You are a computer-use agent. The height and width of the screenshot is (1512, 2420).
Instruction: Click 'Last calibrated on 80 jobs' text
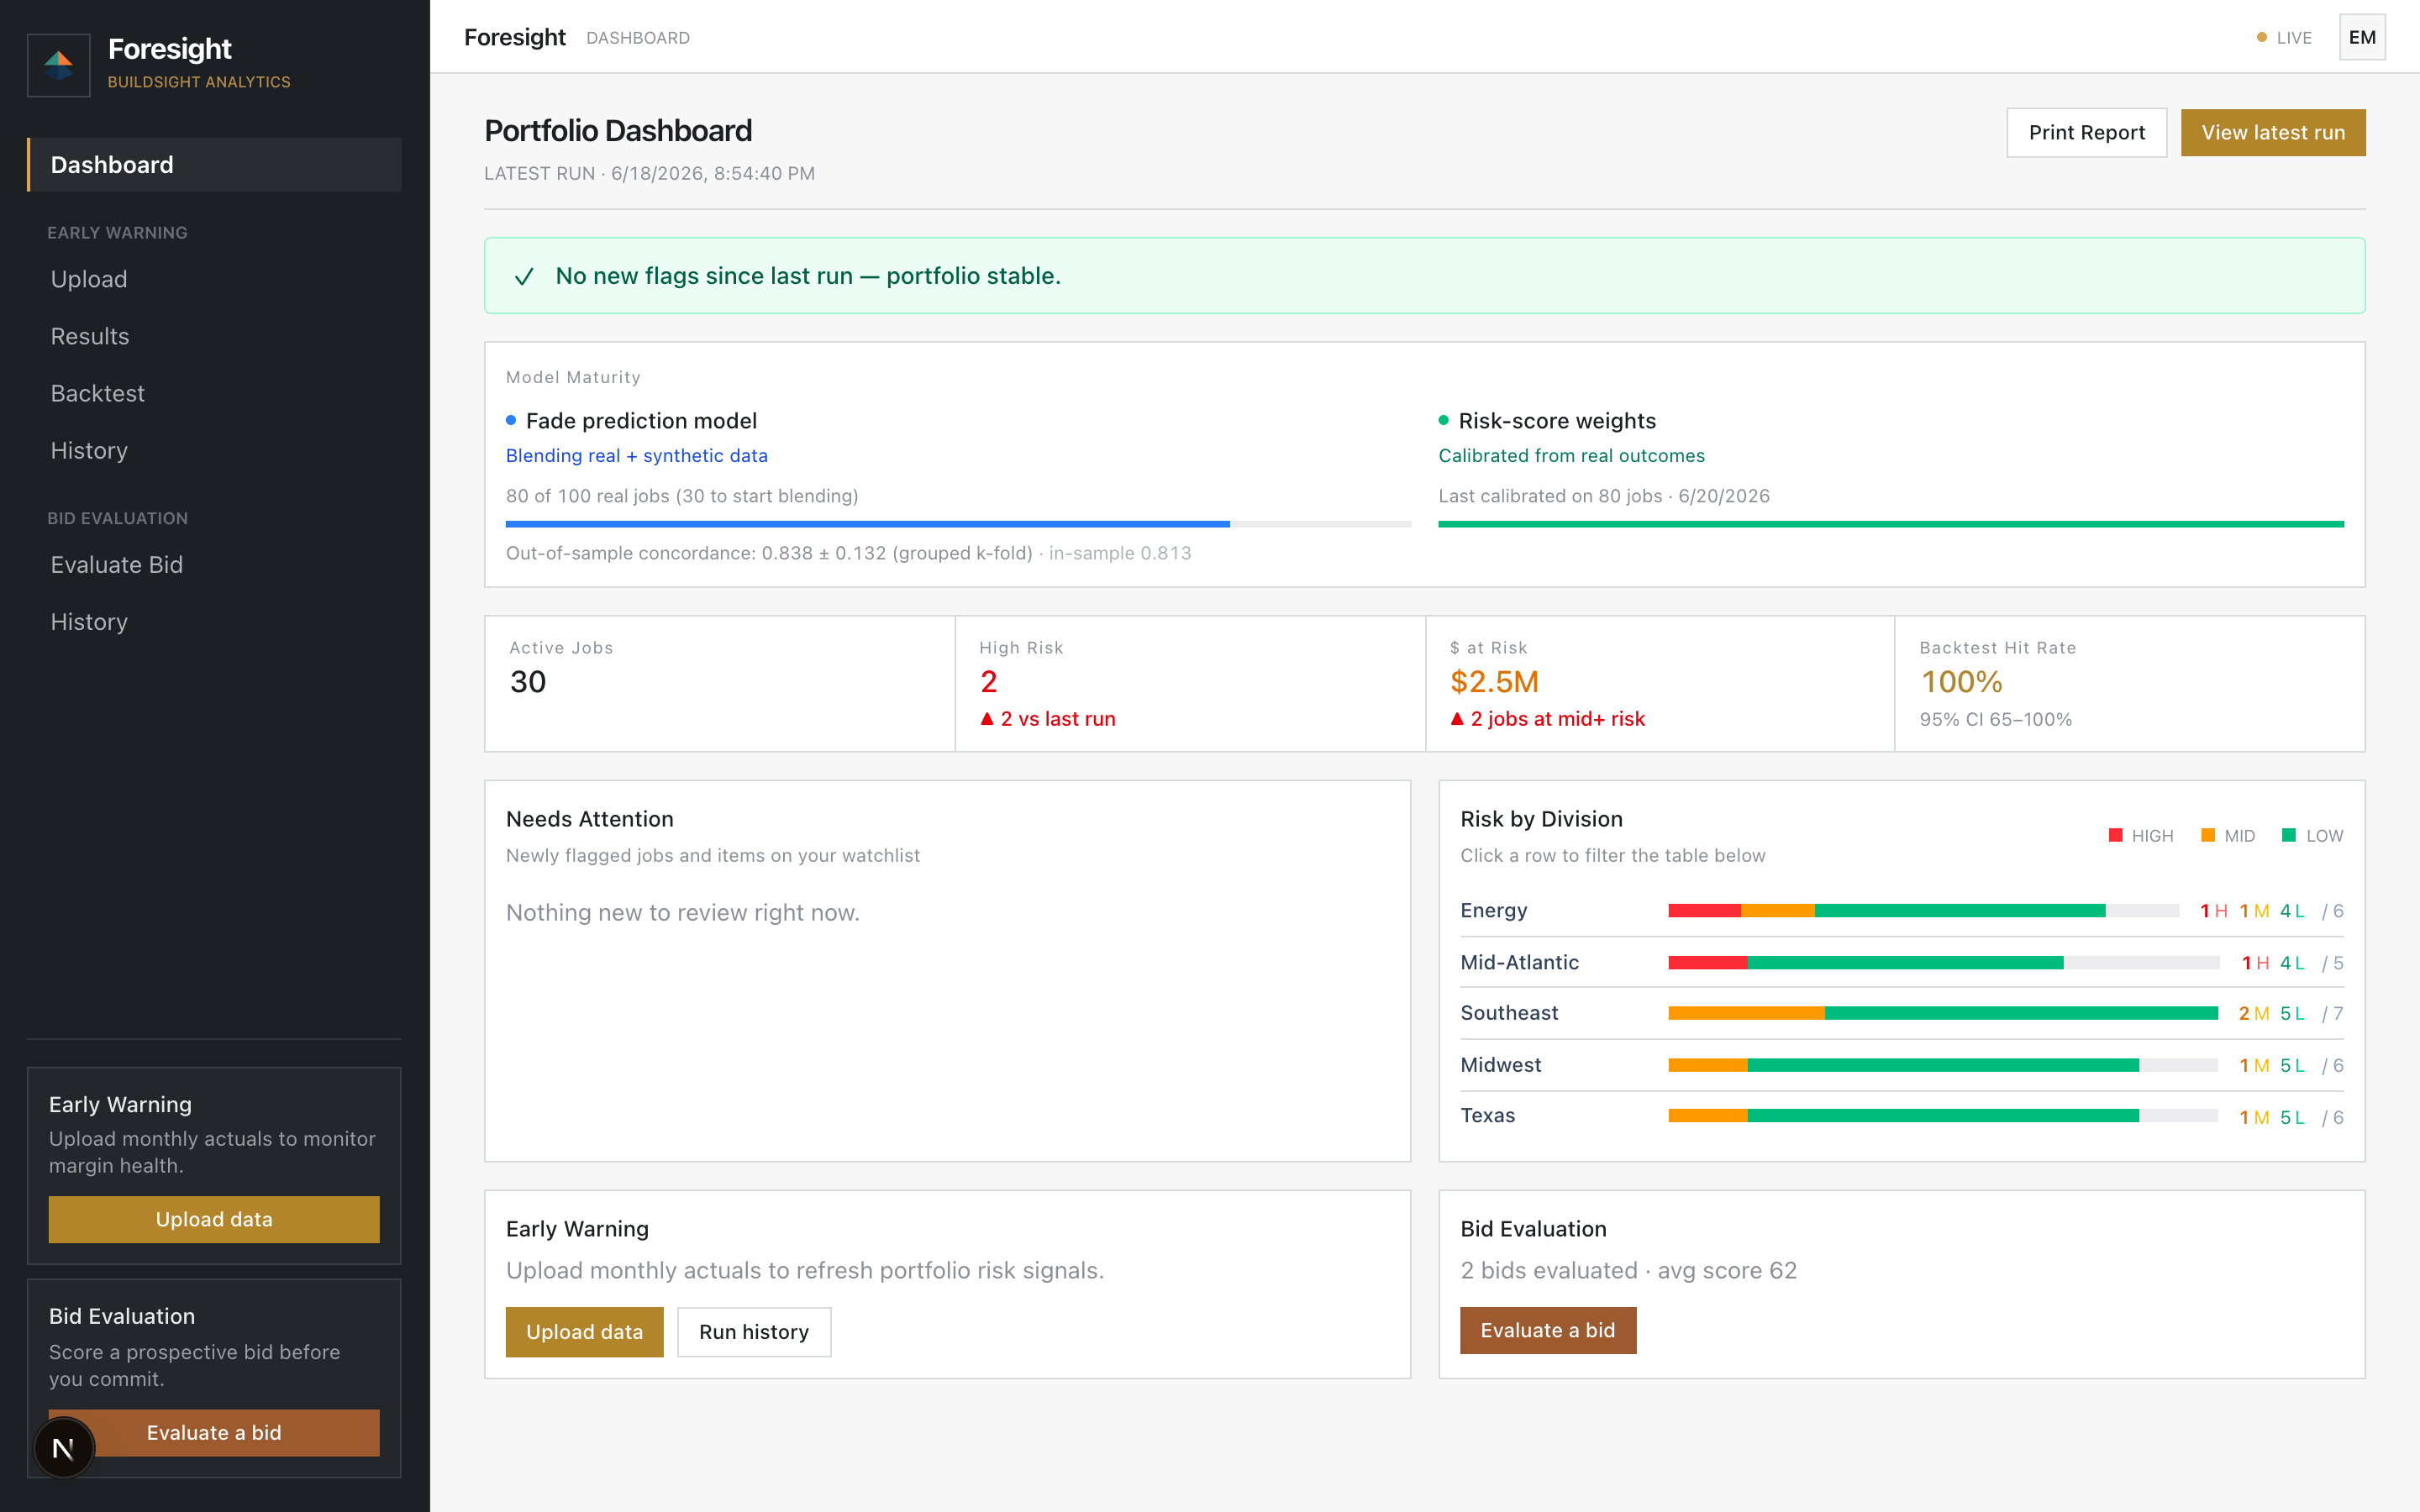(1603, 496)
